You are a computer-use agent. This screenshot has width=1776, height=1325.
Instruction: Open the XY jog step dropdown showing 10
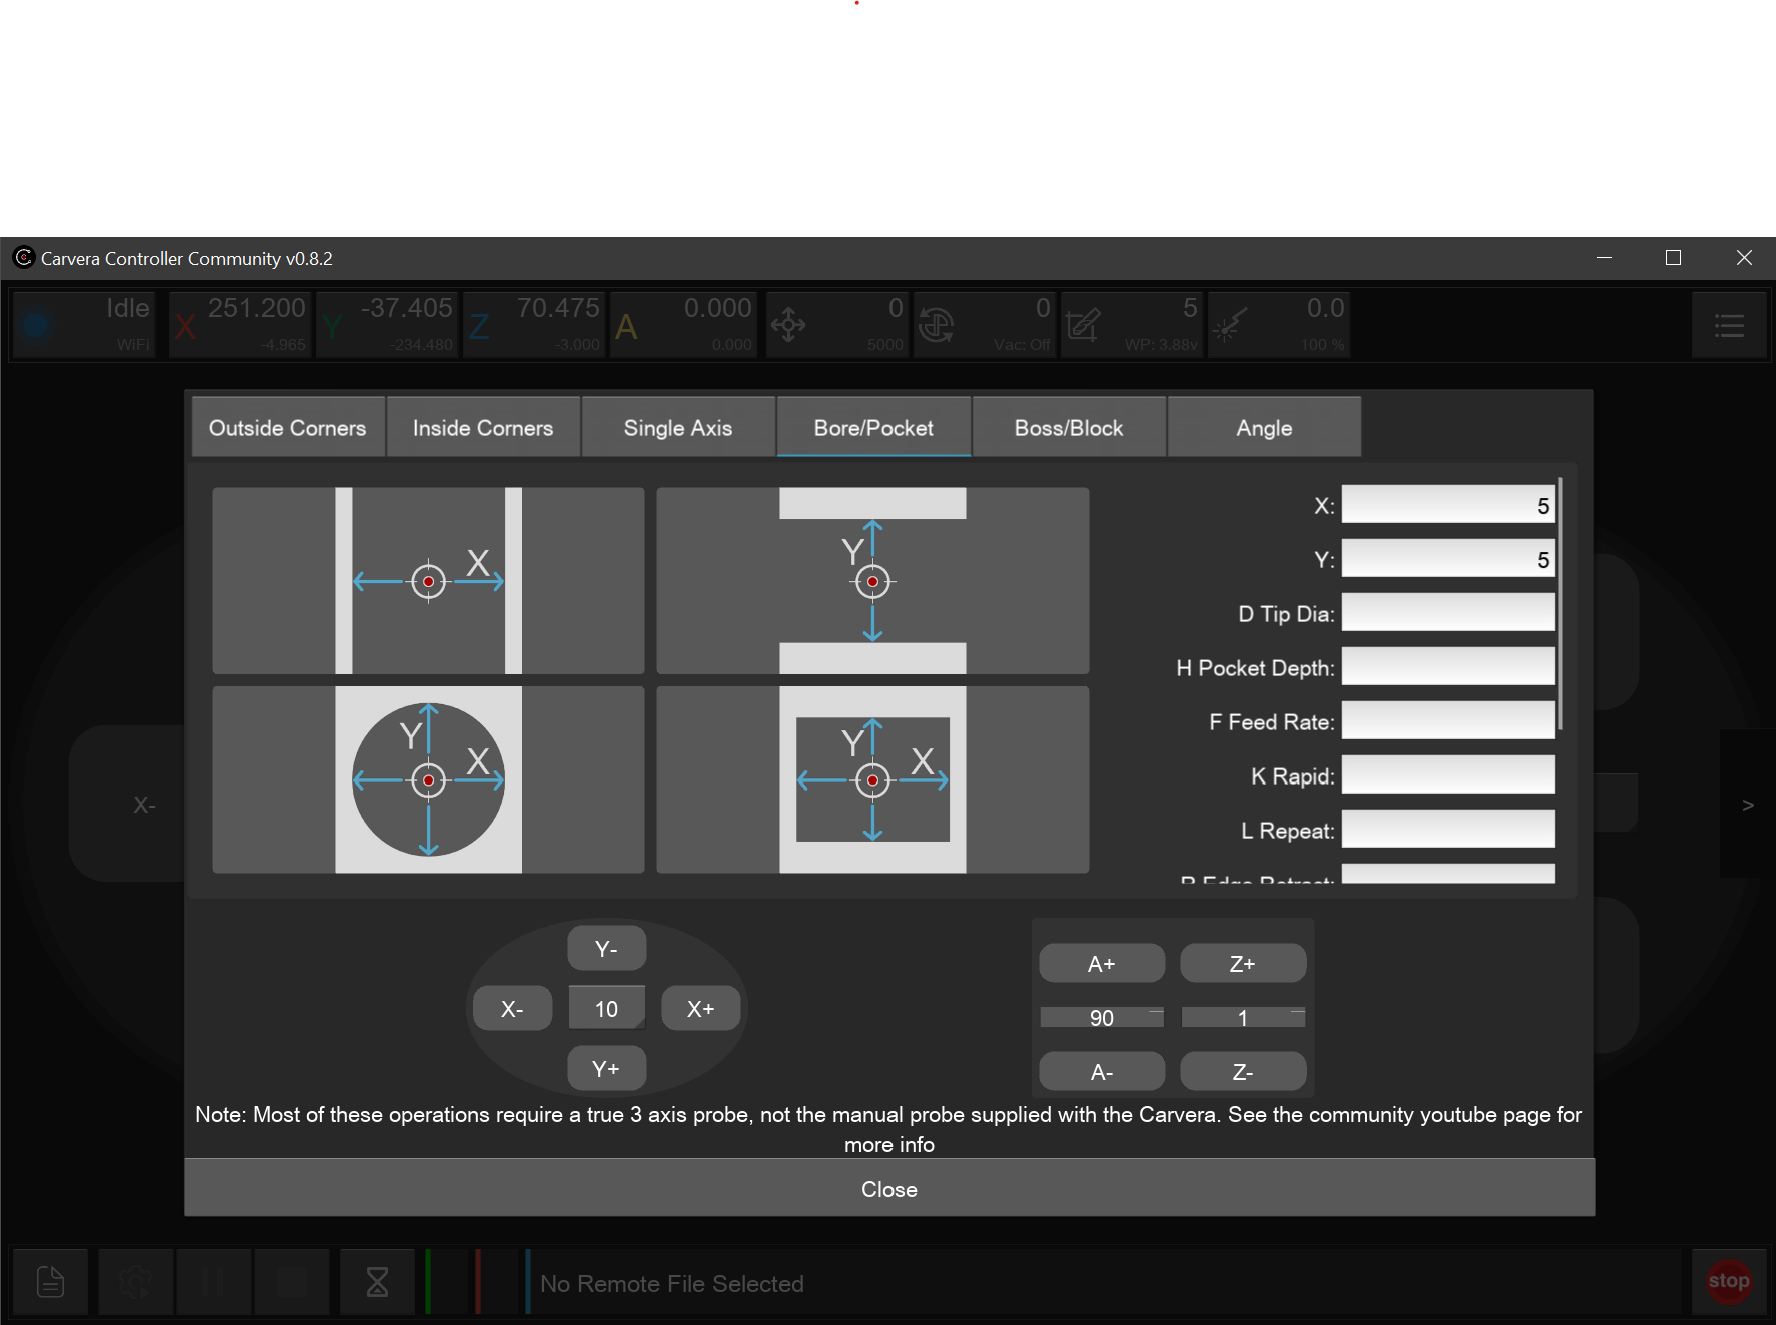pos(606,1009)
